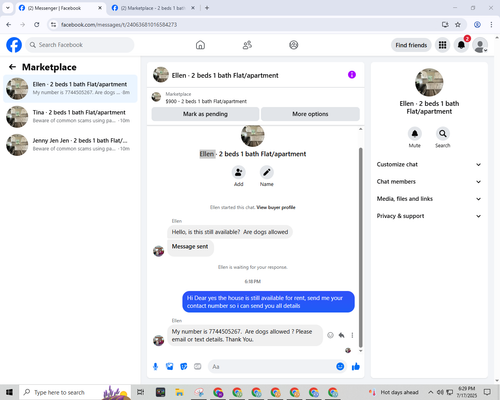The image size is (500, 400).
Task: Open Chrome profile icon
Action: [477, 25]
